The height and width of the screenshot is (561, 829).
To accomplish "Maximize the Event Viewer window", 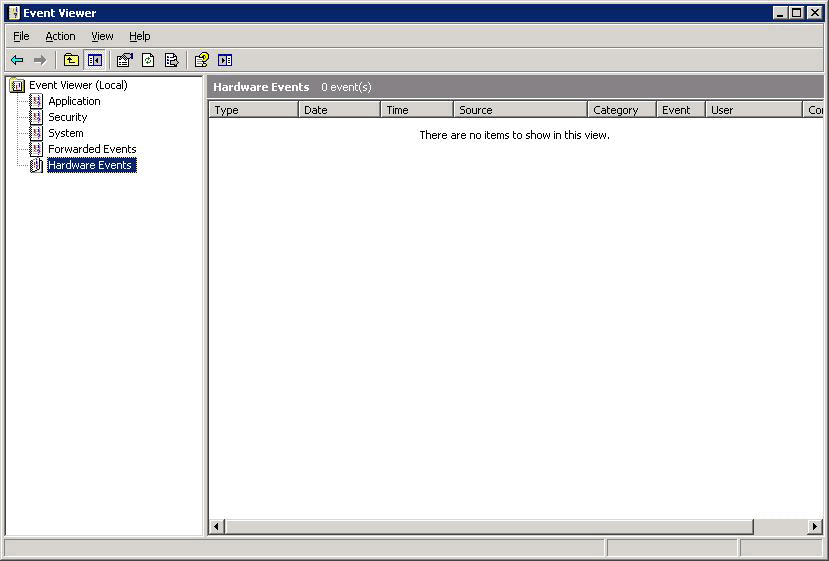I will click(797, 13).
